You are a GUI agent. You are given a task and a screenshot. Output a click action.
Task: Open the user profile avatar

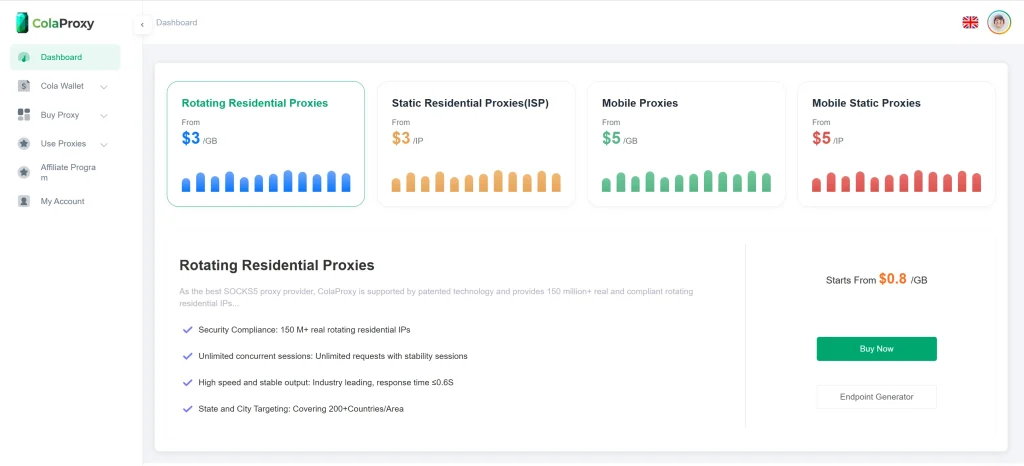pyautogui.click(x=999, y=22)
